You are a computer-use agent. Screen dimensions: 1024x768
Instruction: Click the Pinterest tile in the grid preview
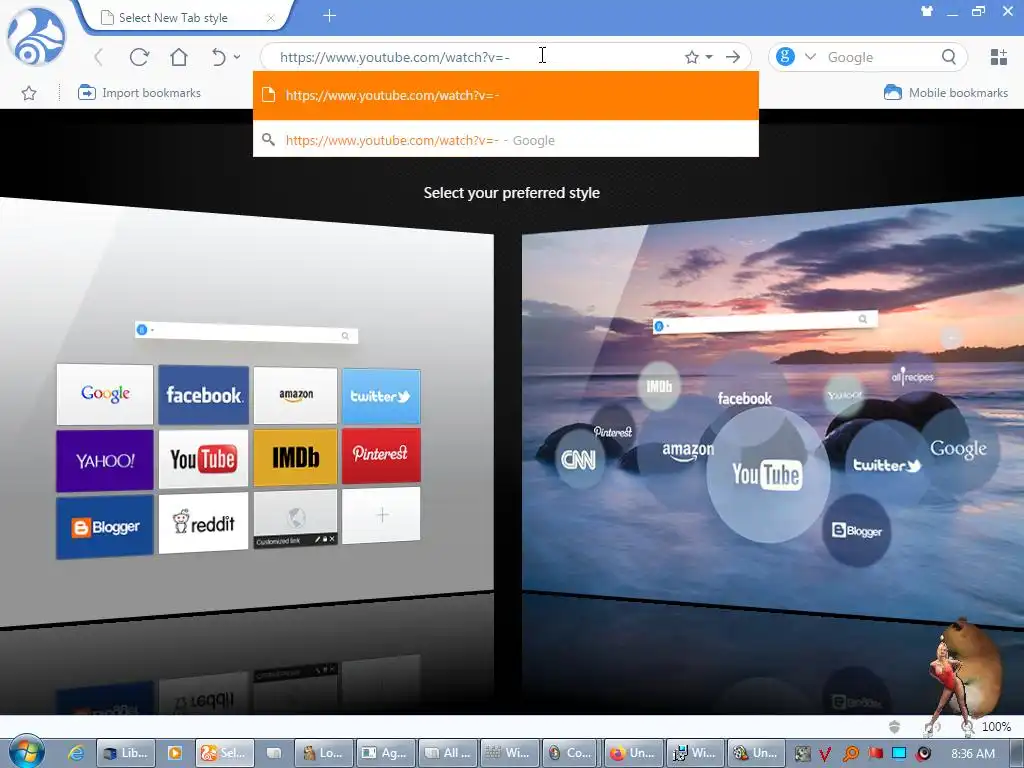click(381, 455)
